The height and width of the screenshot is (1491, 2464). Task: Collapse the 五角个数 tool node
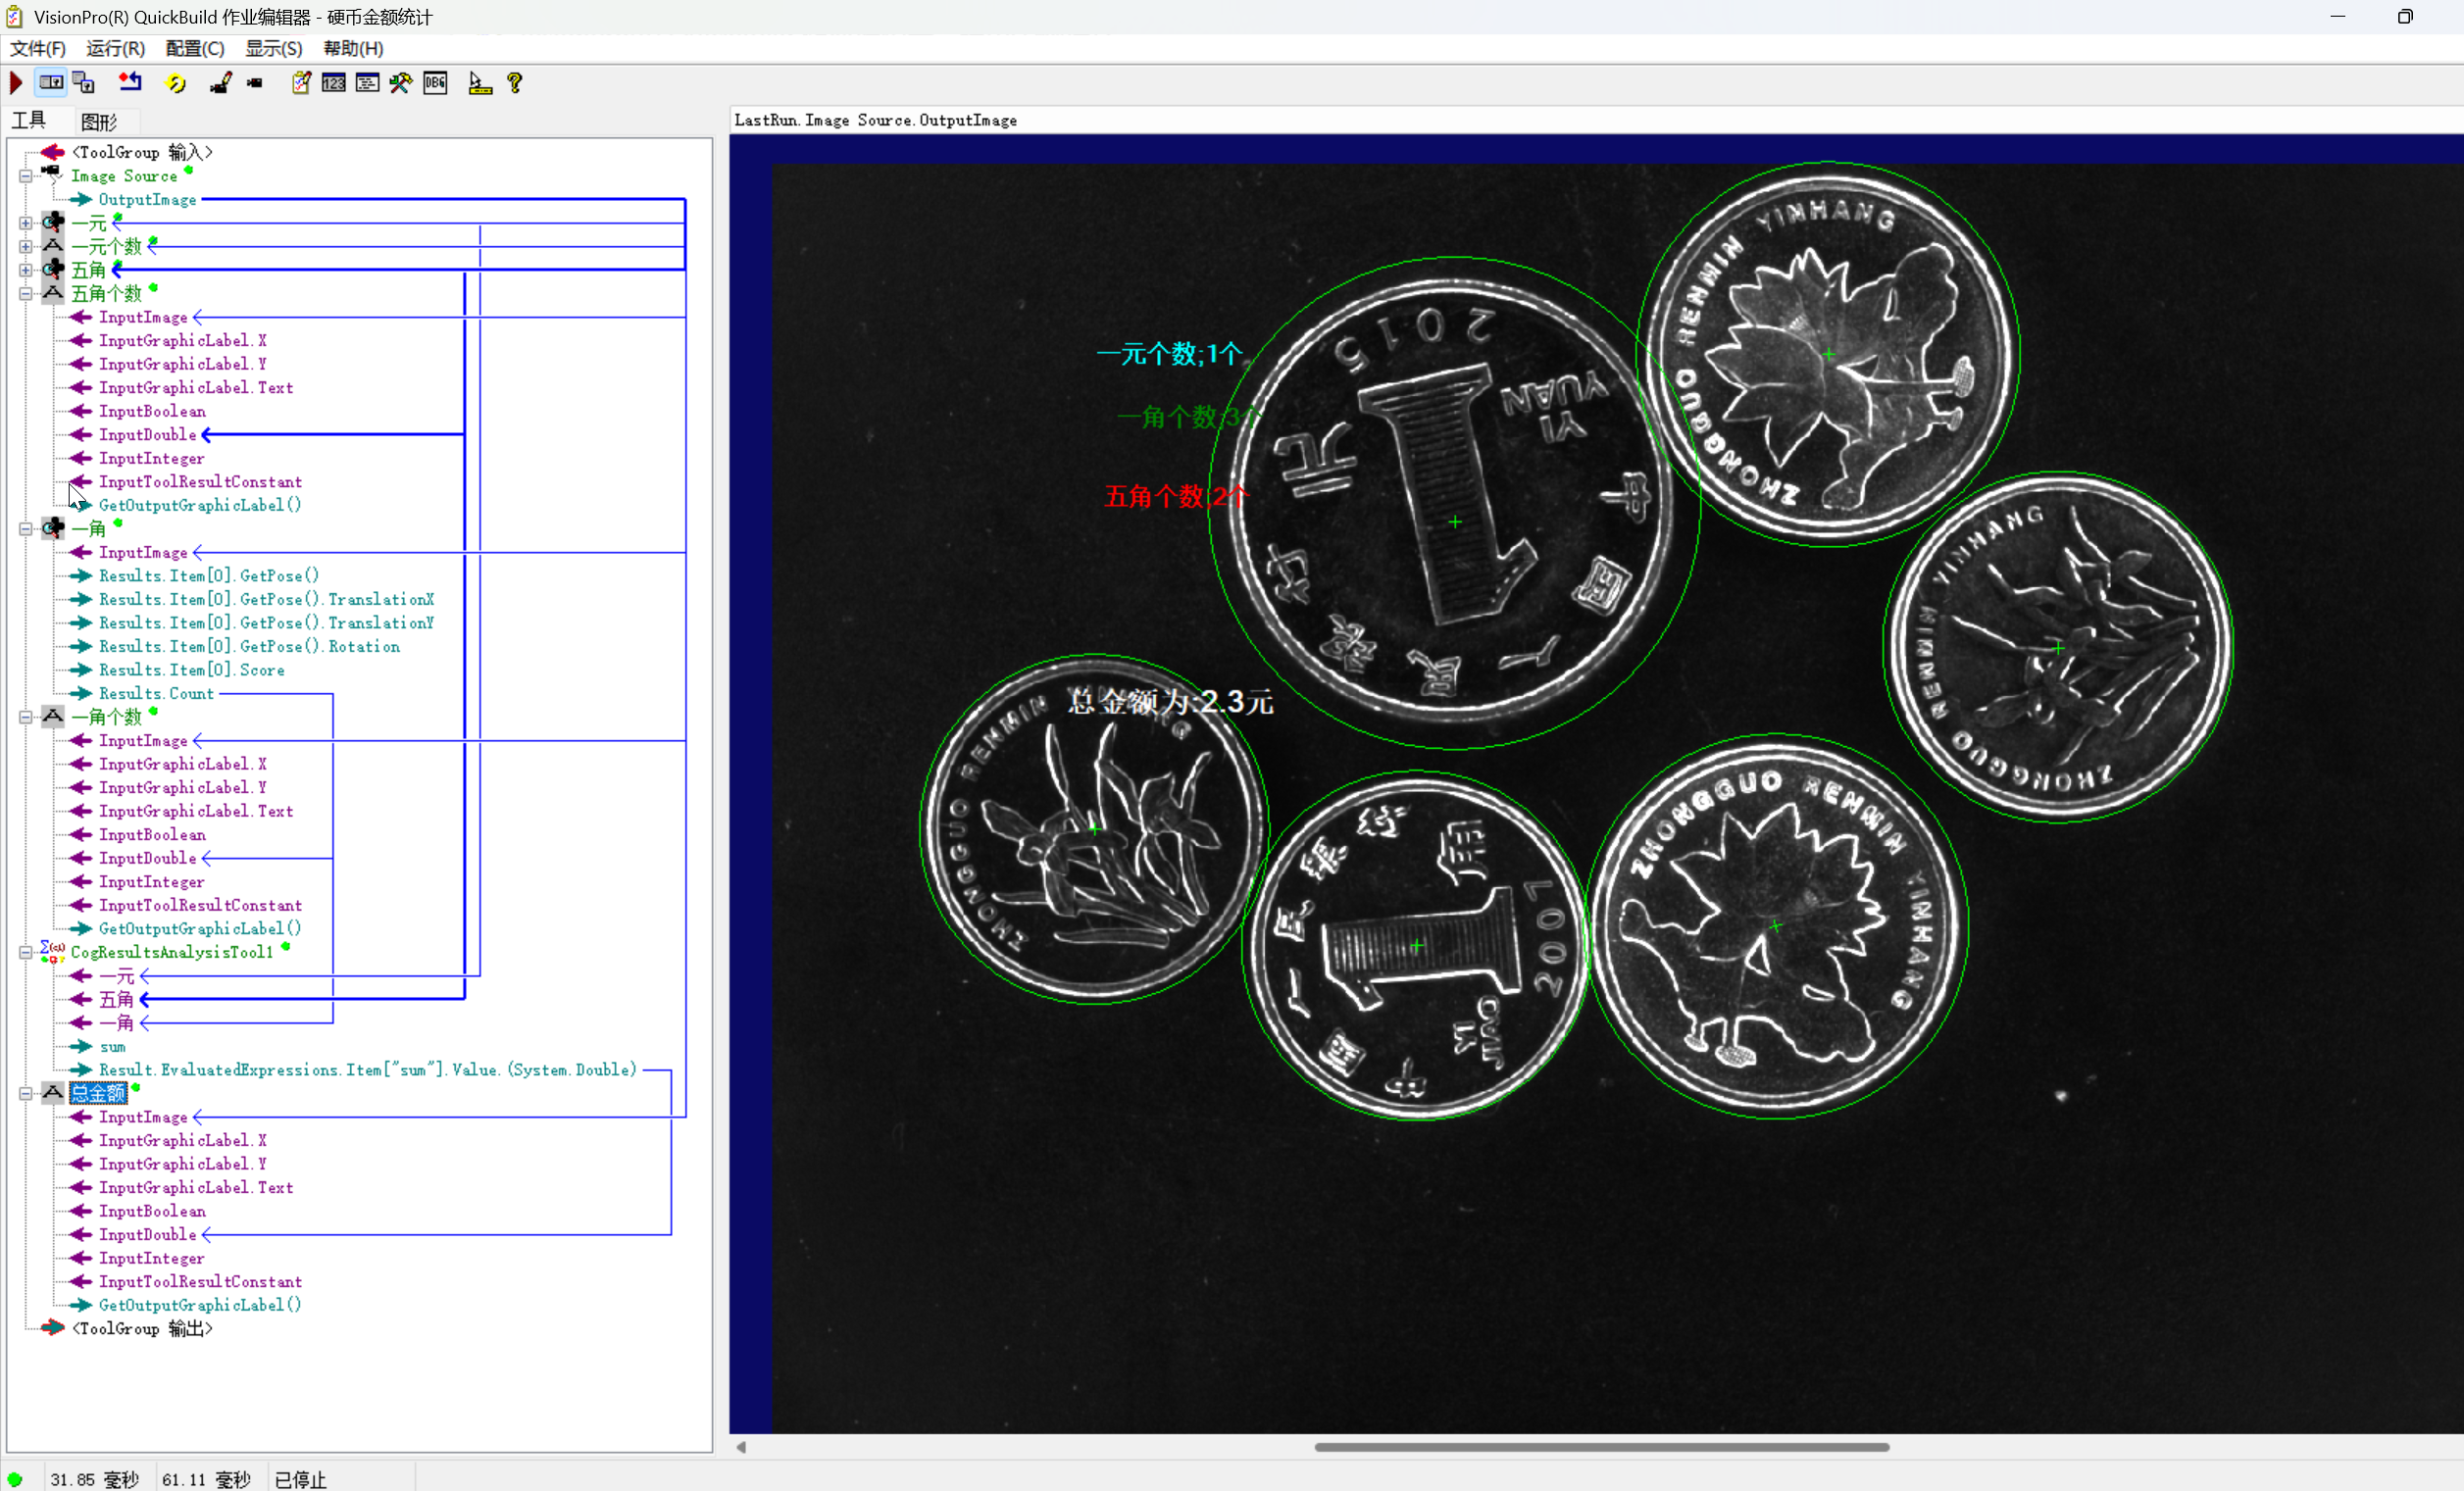pyautogui.click(x=26, y=294)
